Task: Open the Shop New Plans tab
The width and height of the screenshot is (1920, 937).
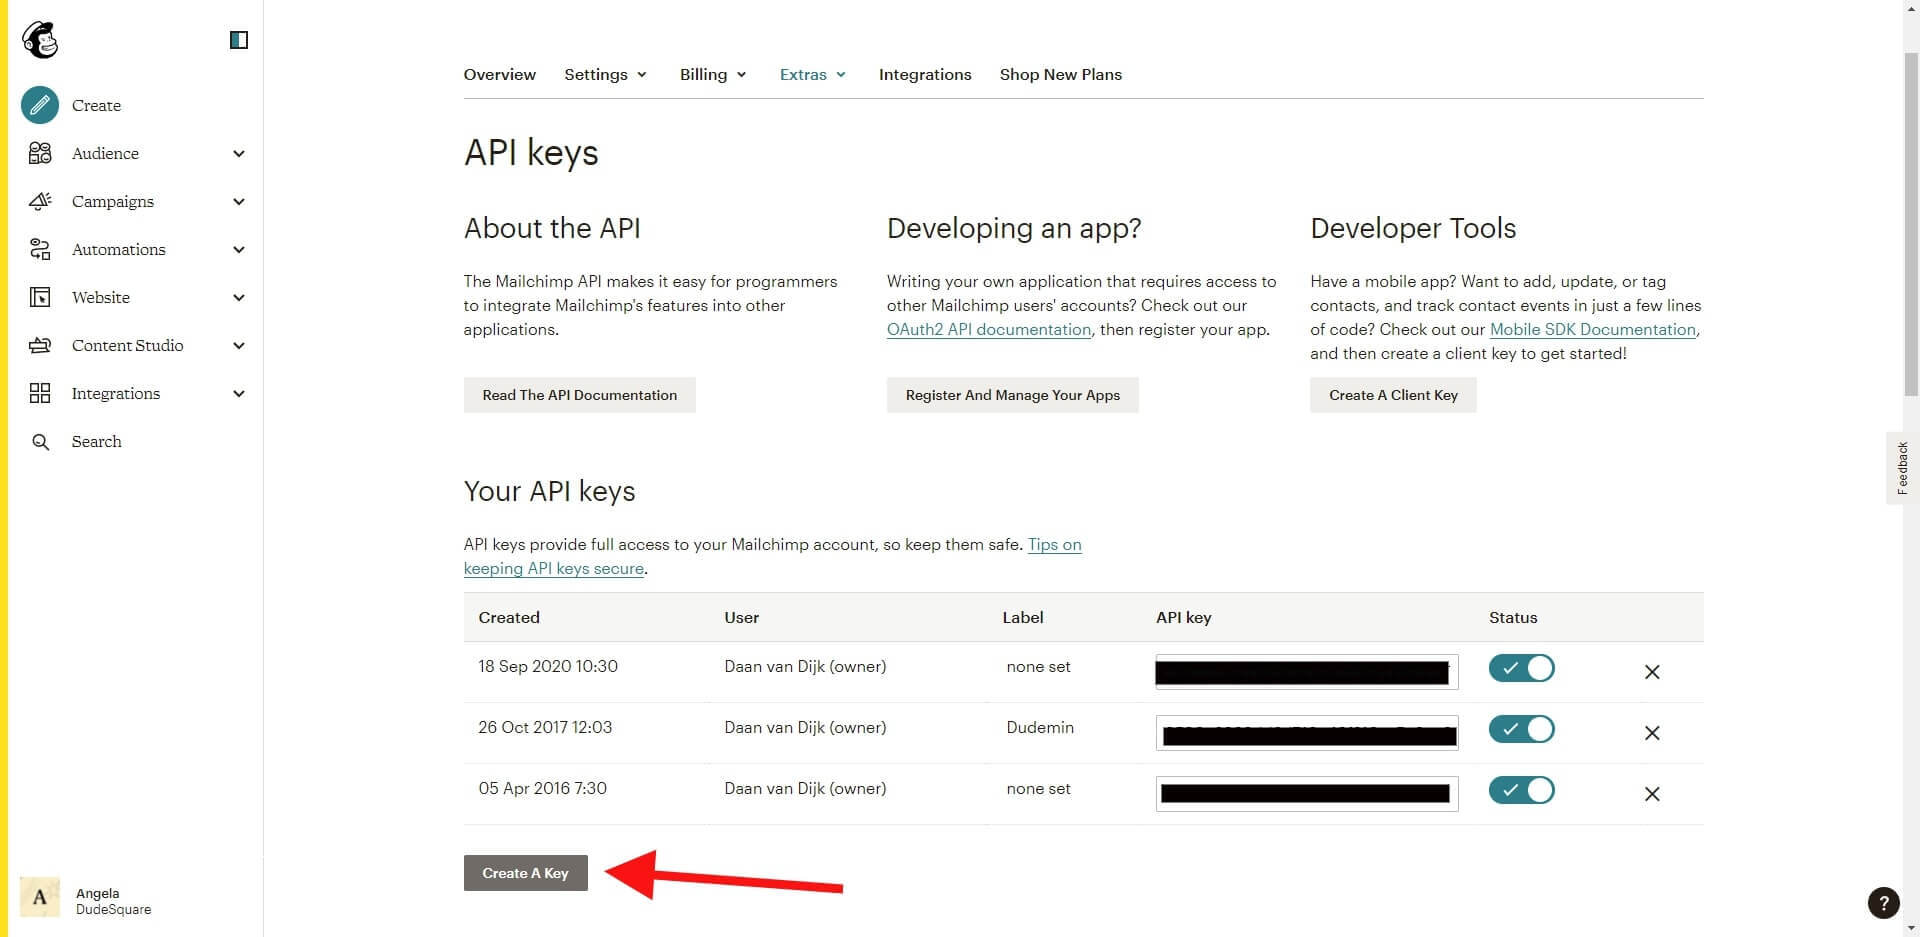Action: [1061, 74]
